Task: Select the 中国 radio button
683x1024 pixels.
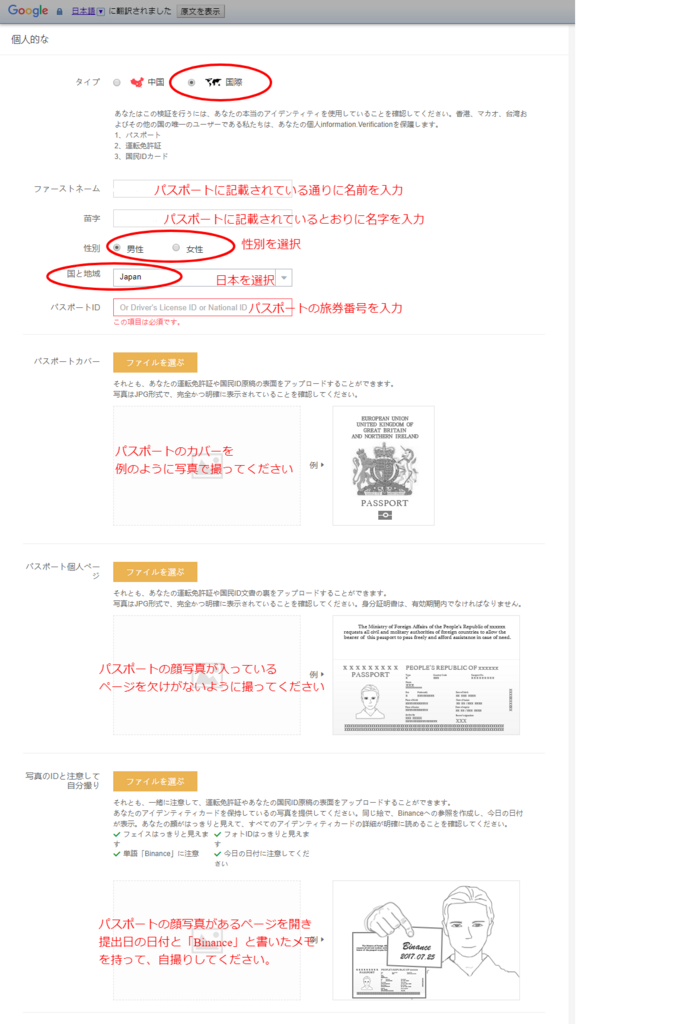Action: [117, 82]
